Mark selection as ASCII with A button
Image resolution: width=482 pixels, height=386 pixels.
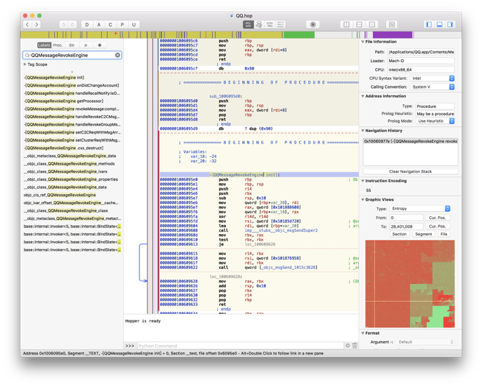pyautogui.click(x=99, y=25)
